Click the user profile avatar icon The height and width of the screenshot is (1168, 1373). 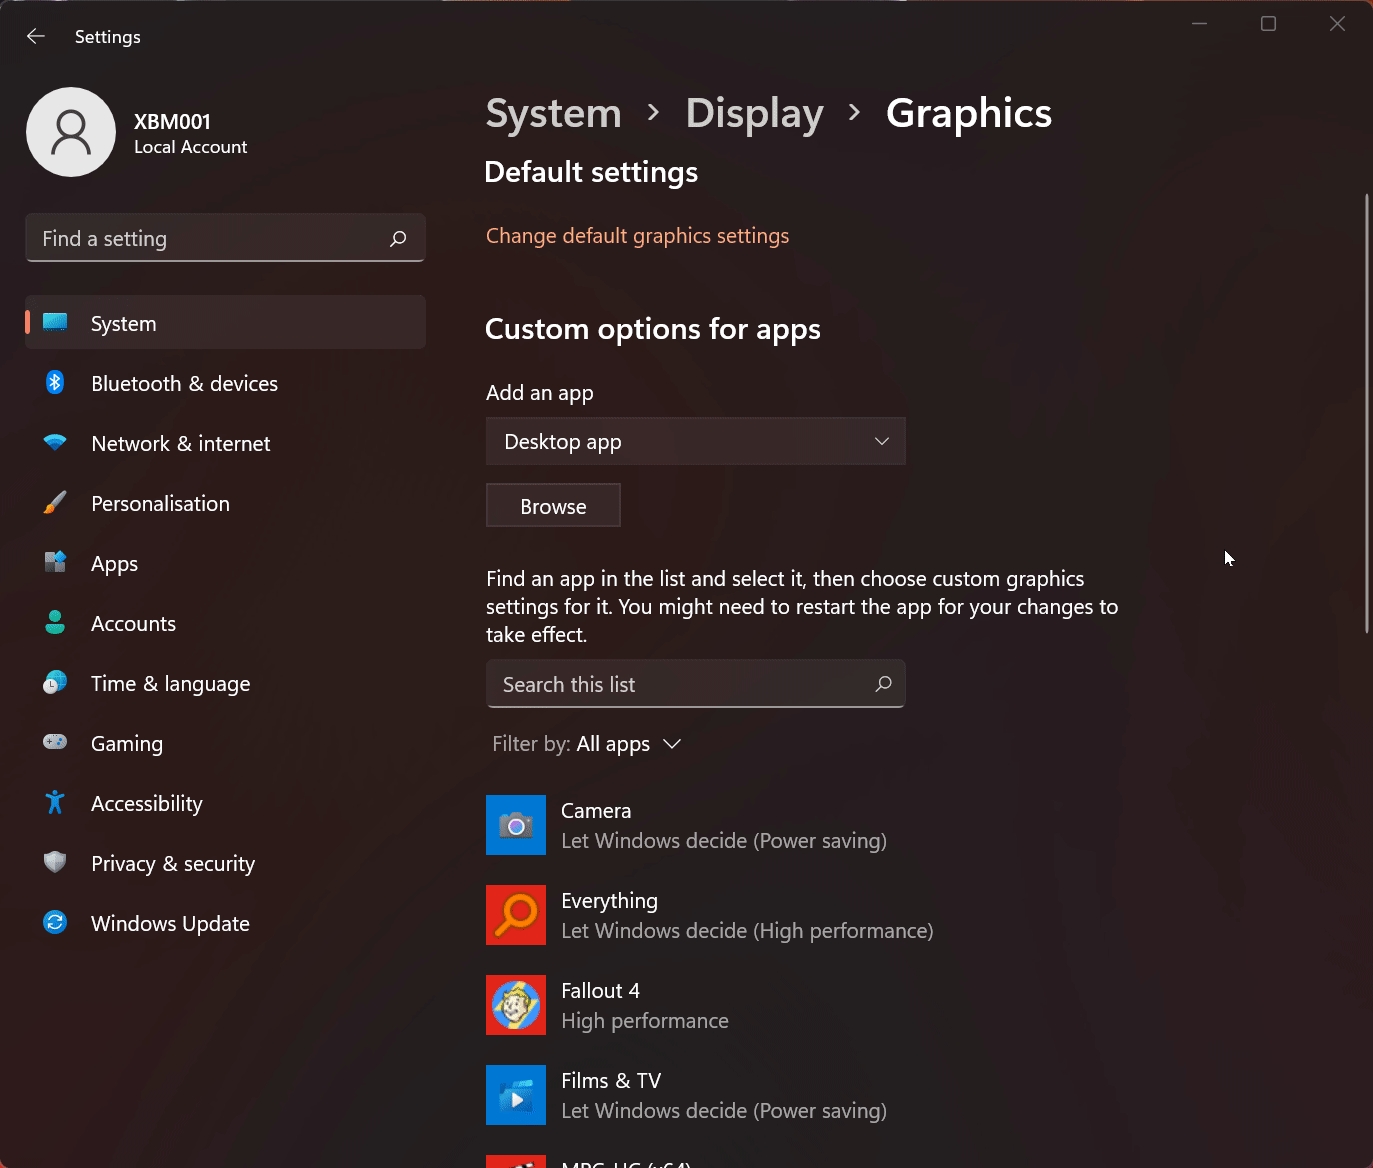coord(71,132)
